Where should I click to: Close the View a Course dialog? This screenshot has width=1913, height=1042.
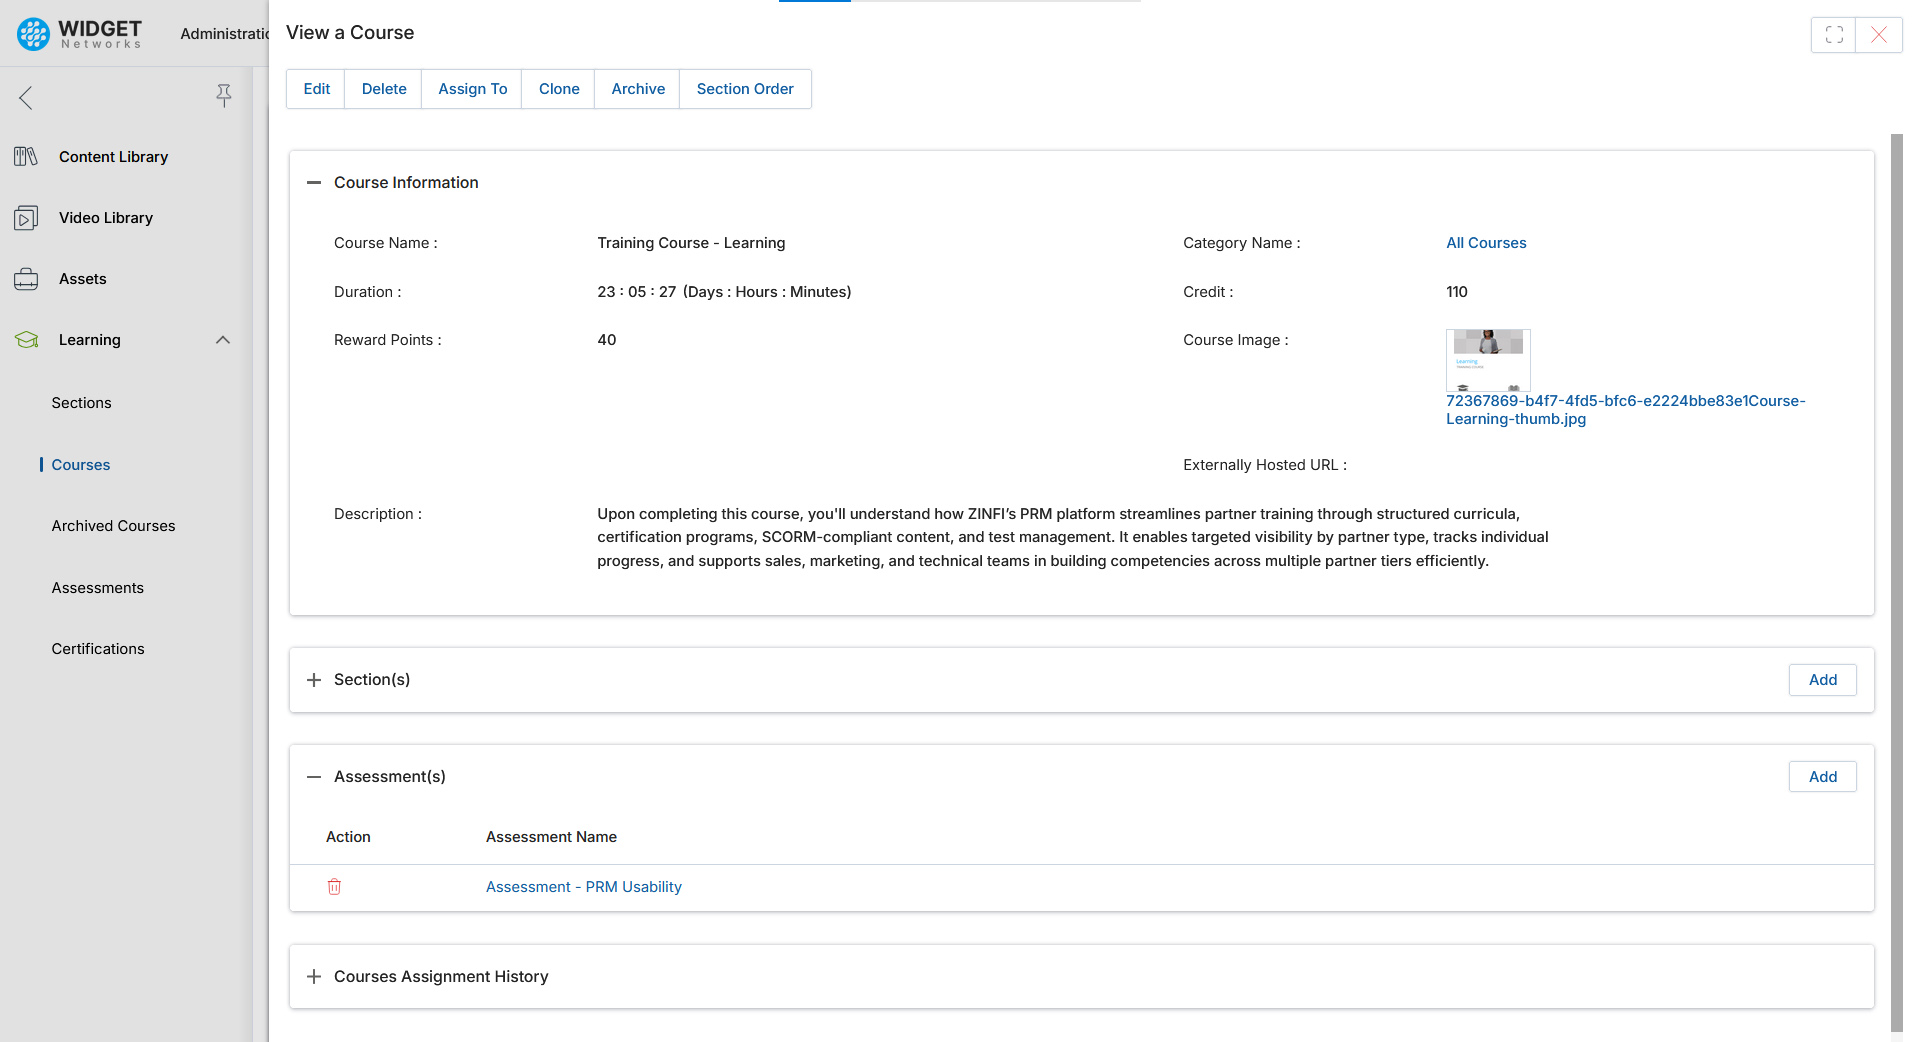(1879, 35)
